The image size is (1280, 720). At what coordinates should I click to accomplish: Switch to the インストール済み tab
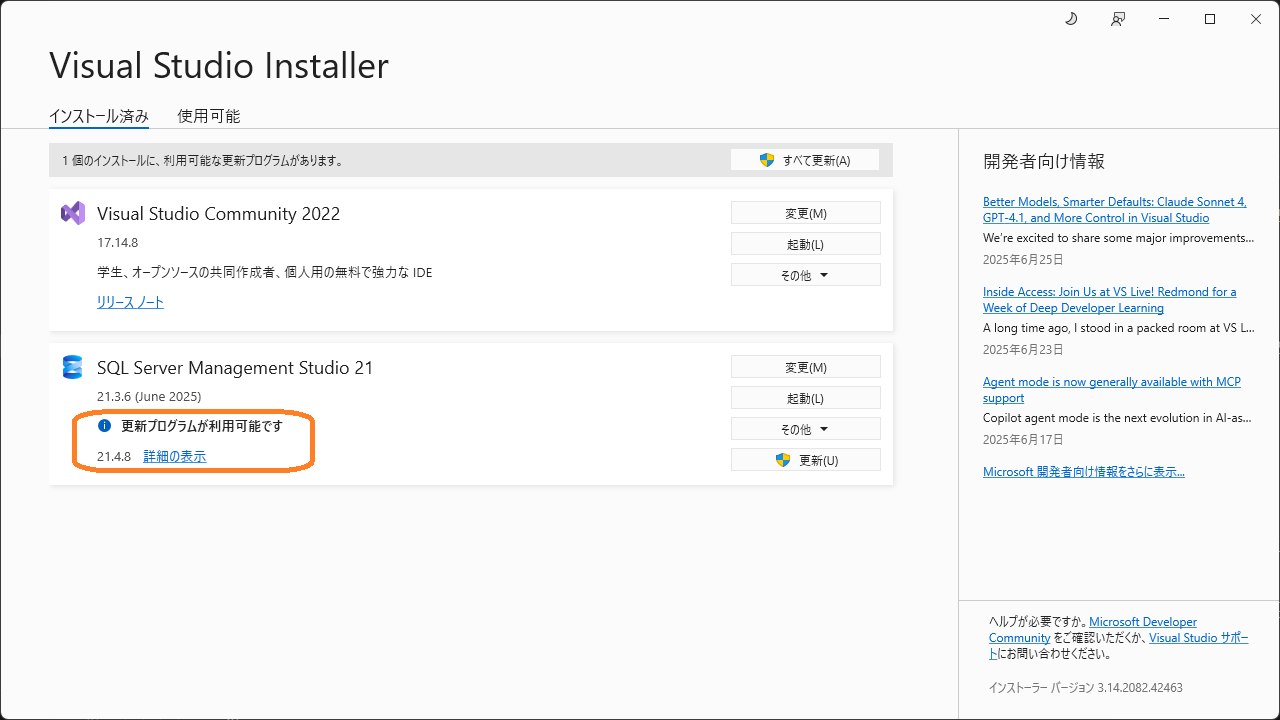click(x=99, y=116)
